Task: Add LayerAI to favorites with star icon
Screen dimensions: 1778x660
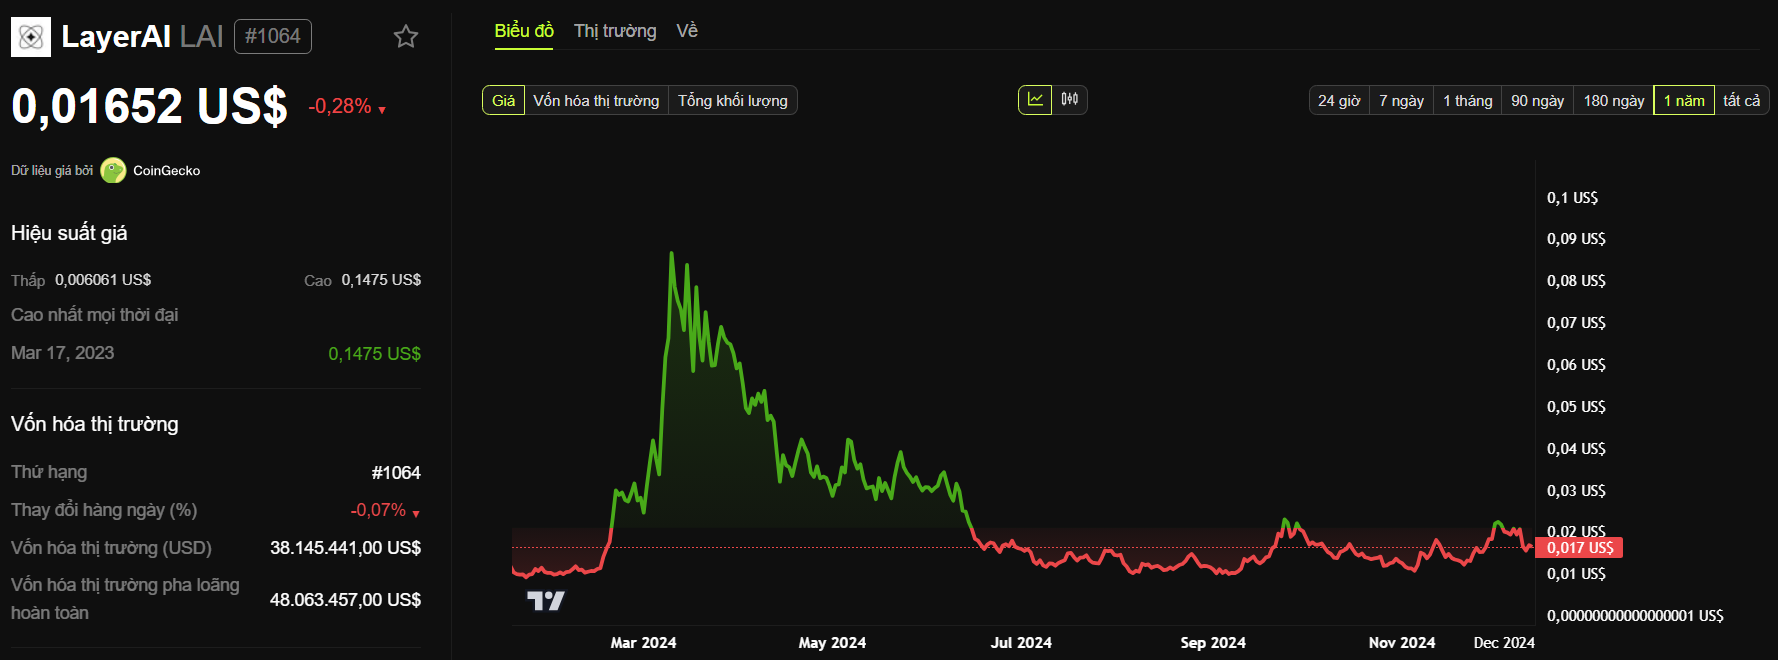Action: pos(405,37)
